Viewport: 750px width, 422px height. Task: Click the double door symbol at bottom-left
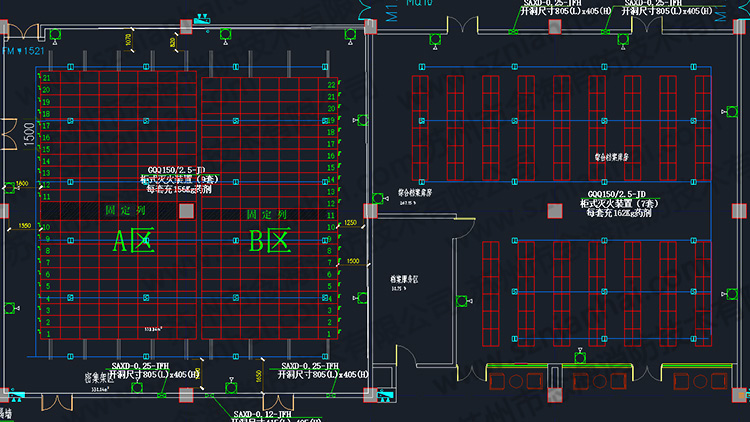tap(57, 402)
